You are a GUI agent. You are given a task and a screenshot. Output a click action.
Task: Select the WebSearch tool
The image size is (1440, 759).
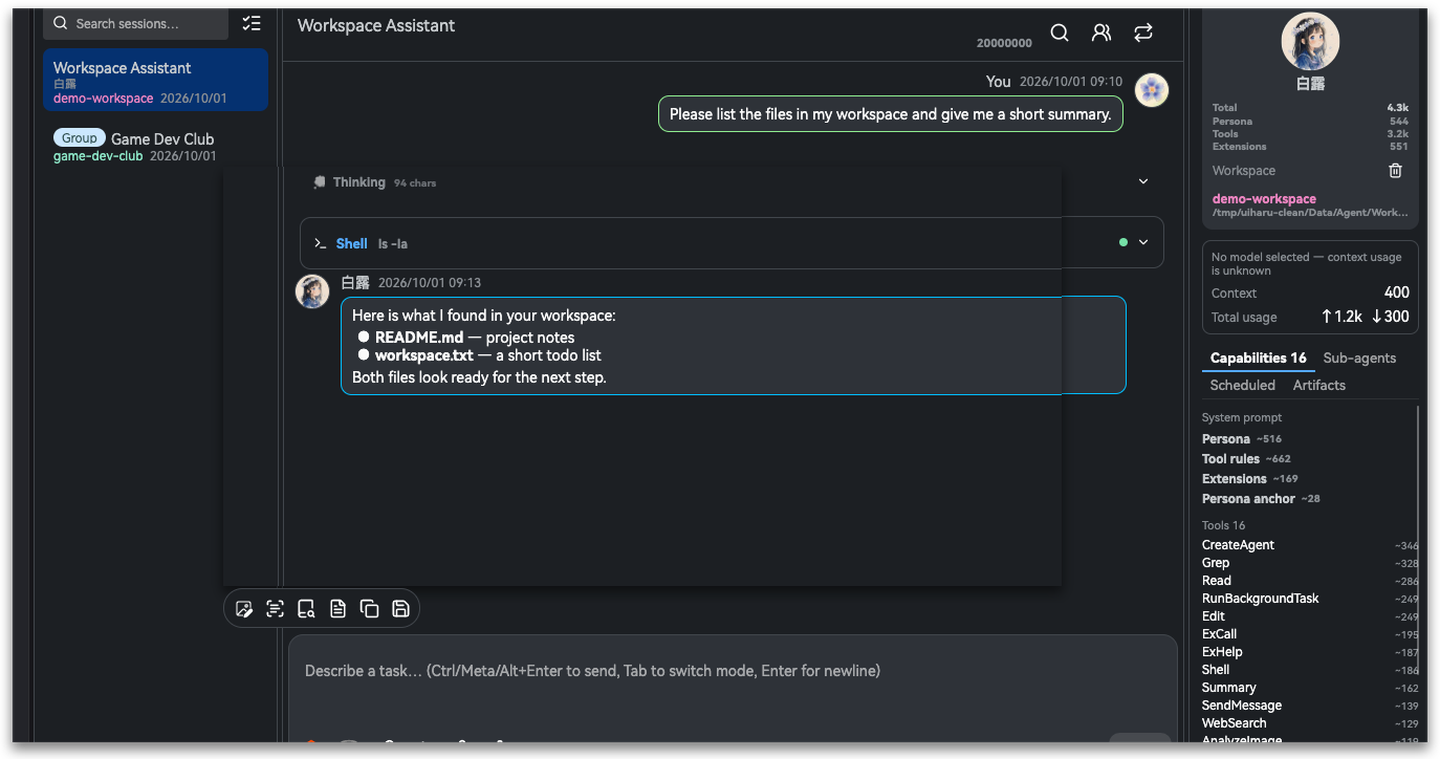[x=1310, y=723]
